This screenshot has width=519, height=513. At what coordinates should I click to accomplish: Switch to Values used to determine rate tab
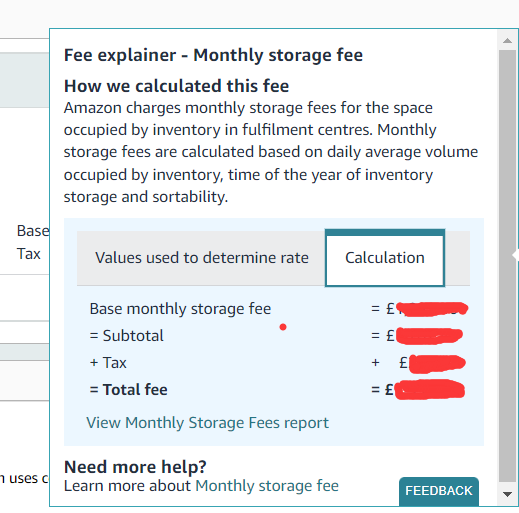pyautogui.click(x=201, y=258)
